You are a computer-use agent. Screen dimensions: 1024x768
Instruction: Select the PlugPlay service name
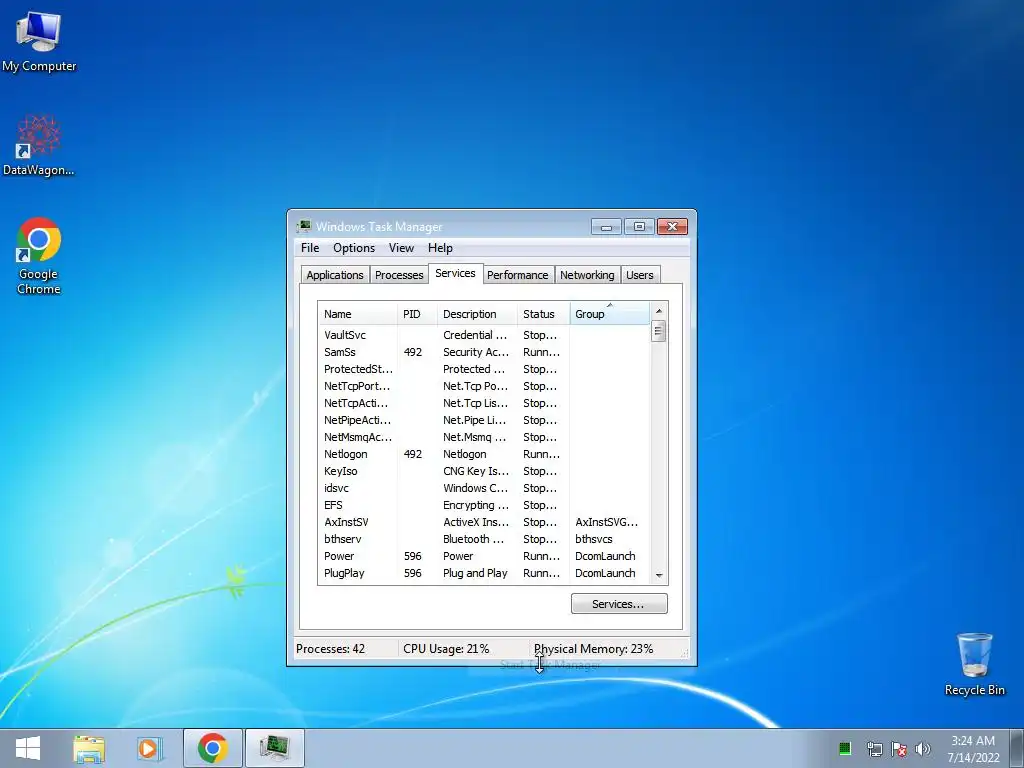coord(344,573)
